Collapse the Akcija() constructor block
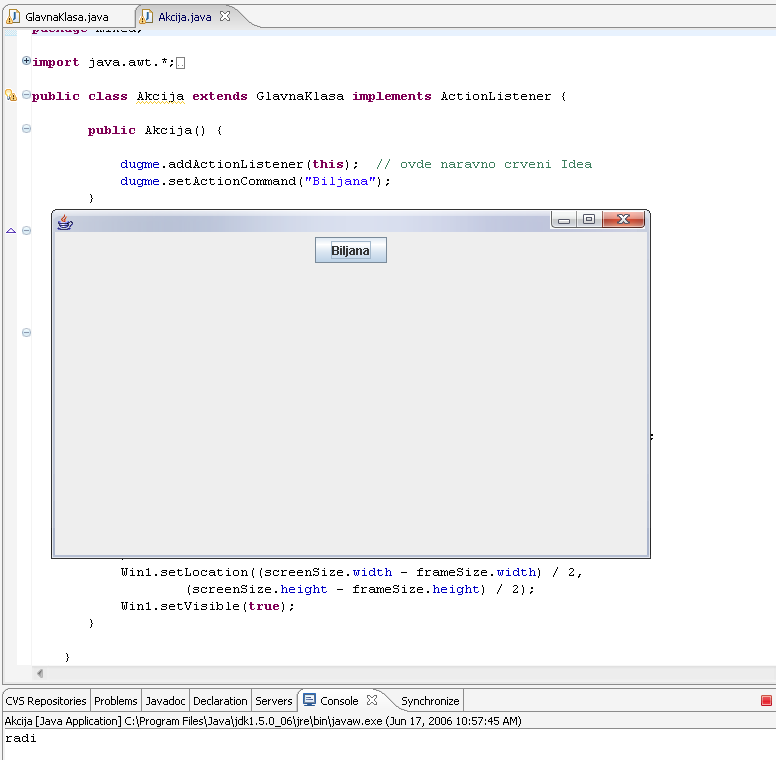 [x=26, y=129]
